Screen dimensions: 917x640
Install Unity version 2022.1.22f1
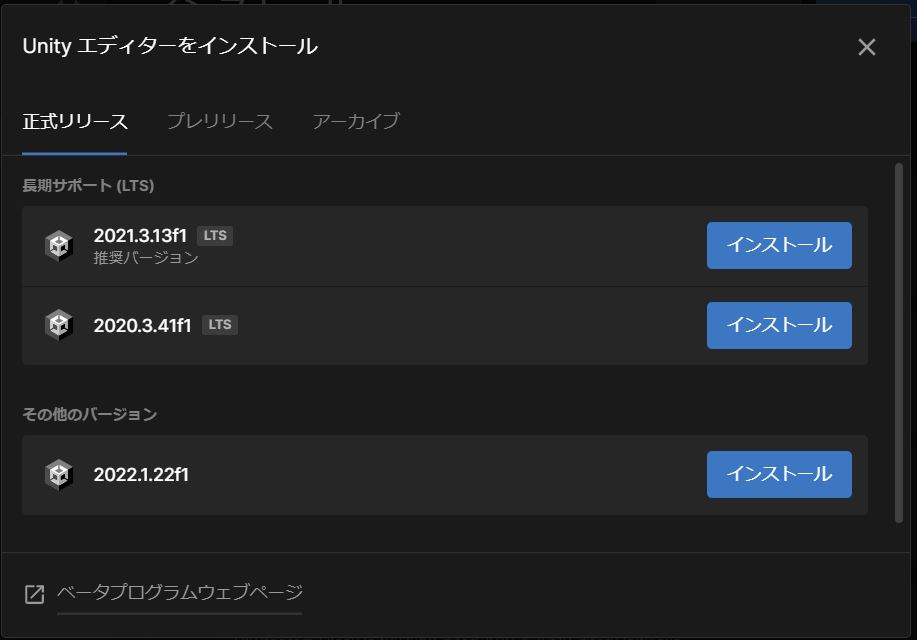click(779, 474)
